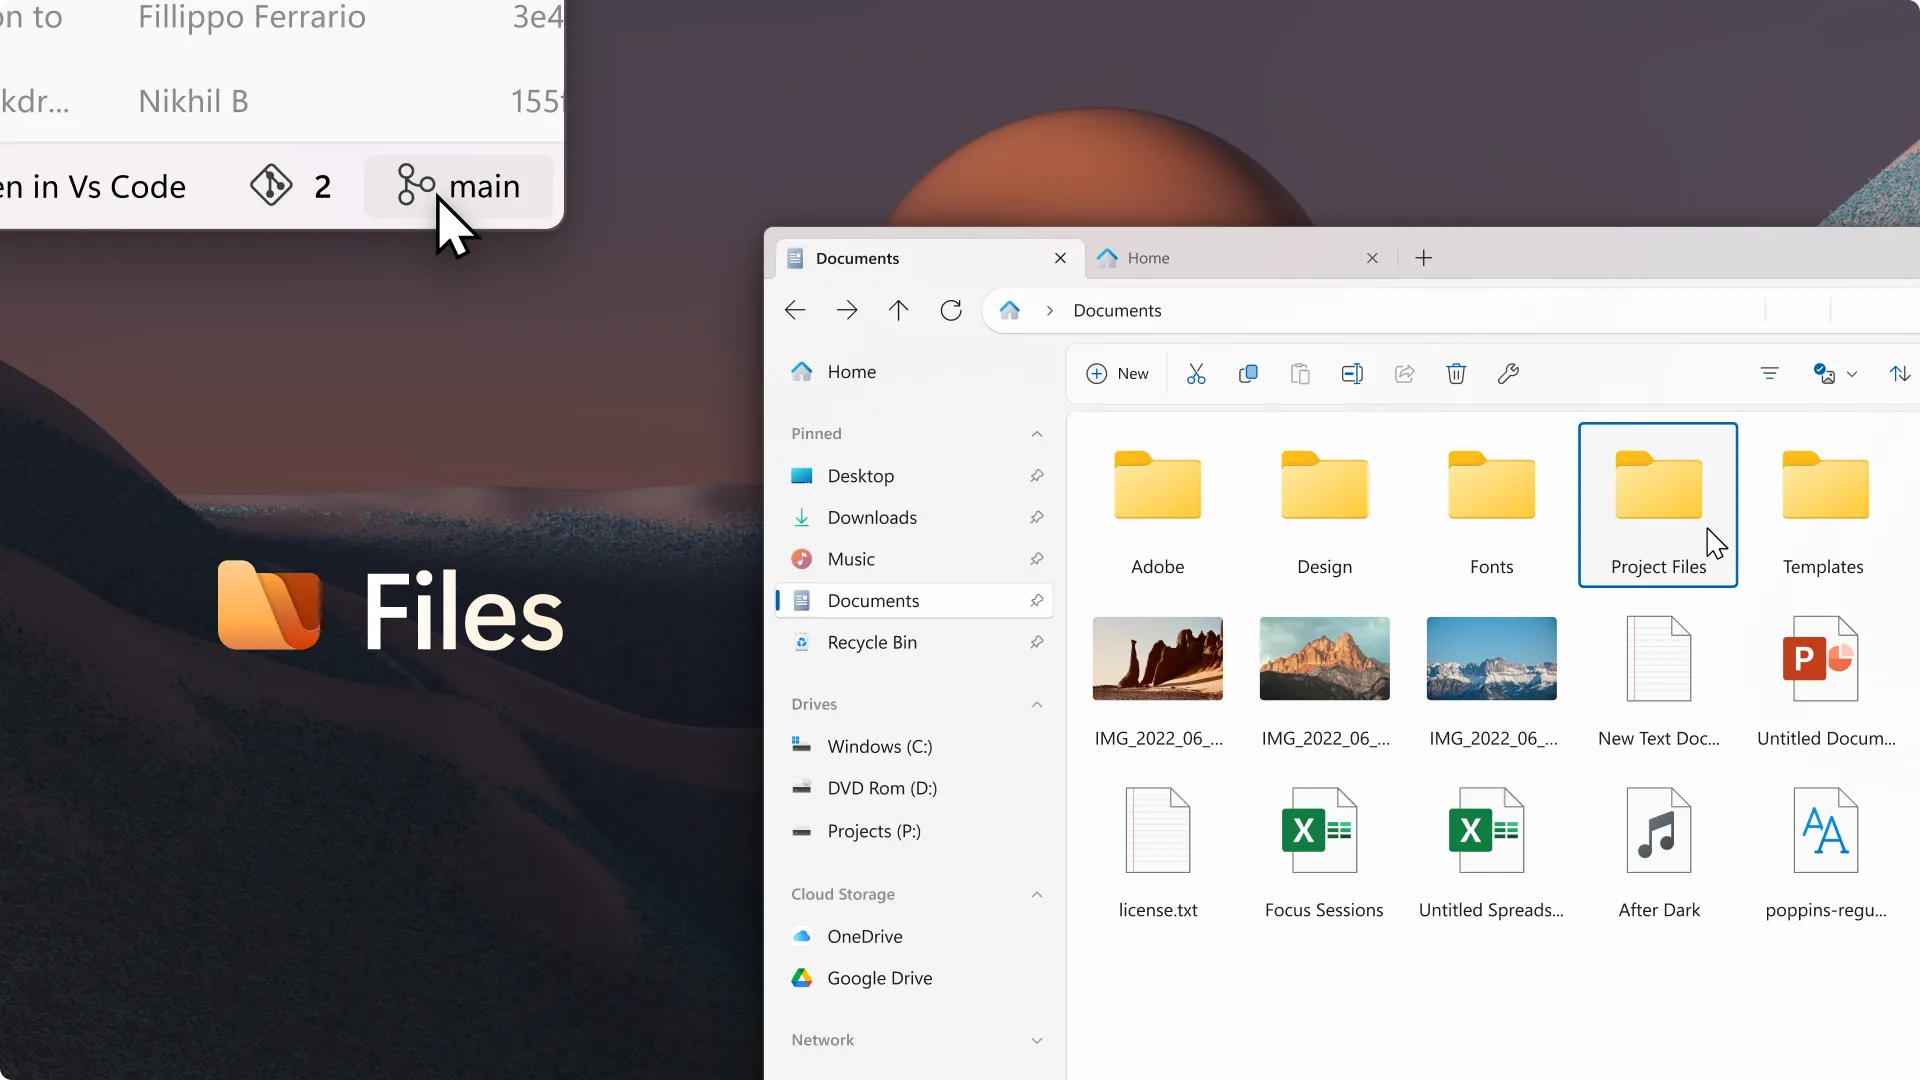Unpin the Desktop pinned item
The height and width of the screenshot is (1080, 1920).
click(x=1037, y=475)
